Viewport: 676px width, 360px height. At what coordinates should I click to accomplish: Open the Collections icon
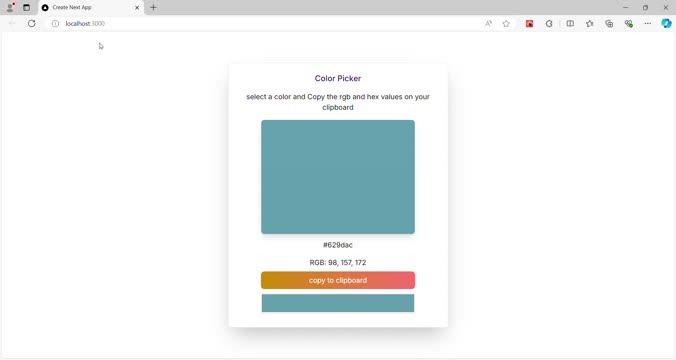609,24
